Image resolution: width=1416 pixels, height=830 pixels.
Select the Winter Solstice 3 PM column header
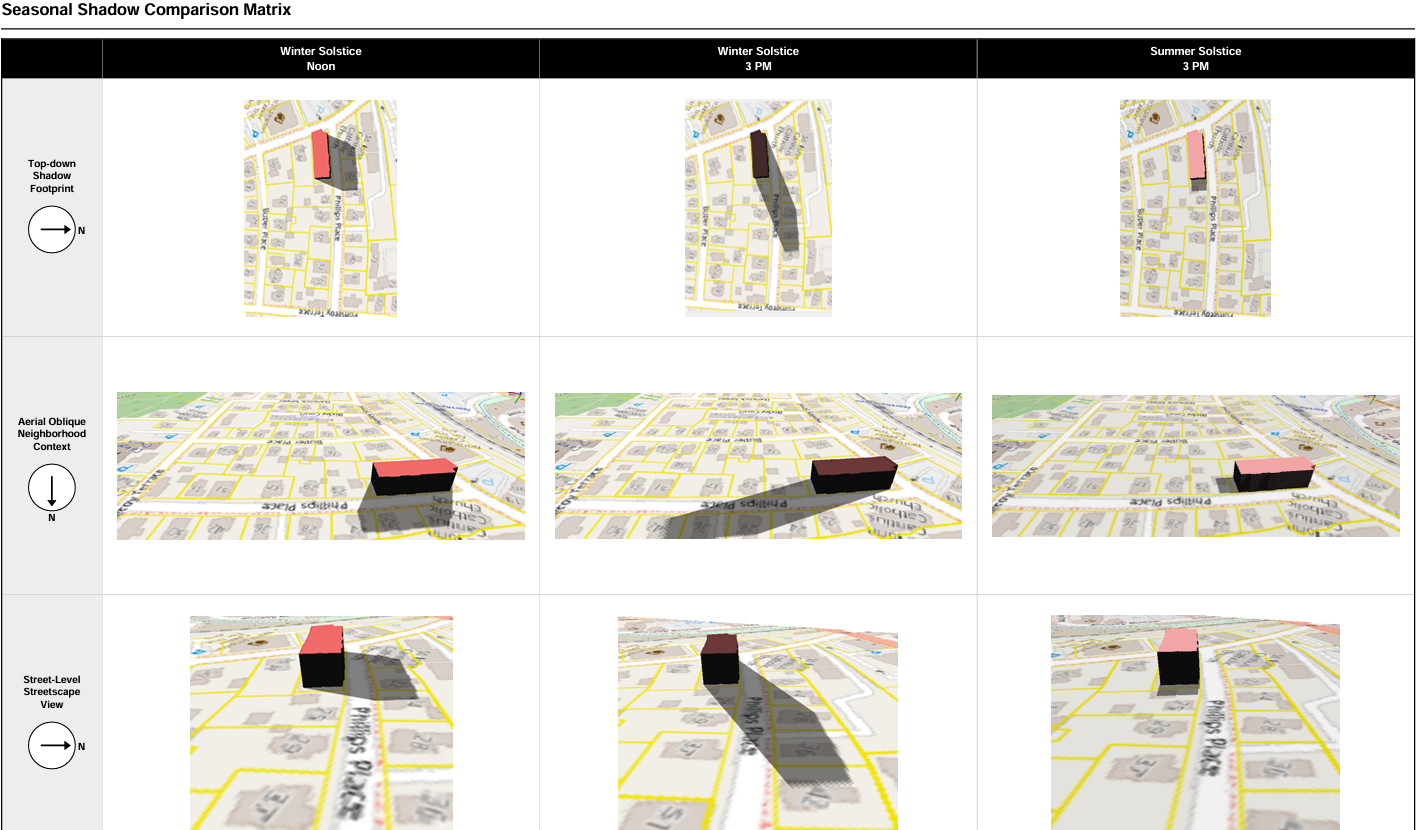pos(758,59)
